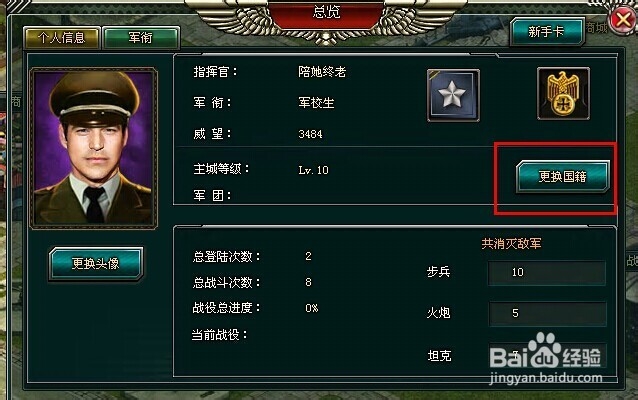The image size is (638, 400).
Task: Click the 共消灭敌军 heading
Action: pyautogui.click(x=511, y=244)
